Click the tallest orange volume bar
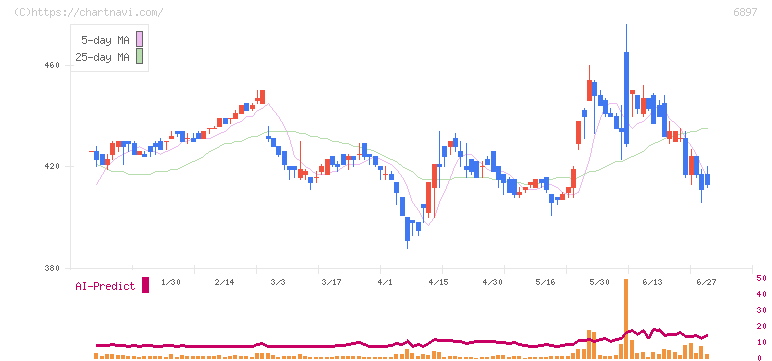 (626, 318)
